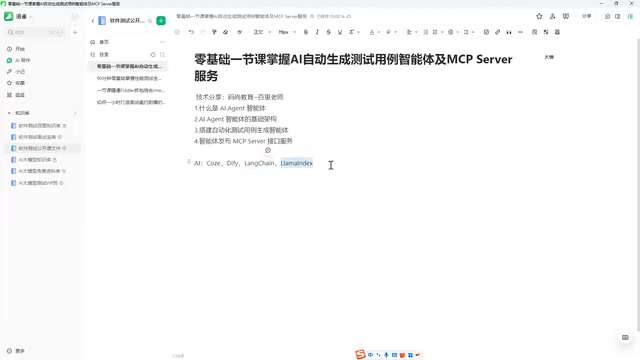This screenshot has height=360, width=640.
Task: Click the 分享 share button
Action: coord(587,16)
